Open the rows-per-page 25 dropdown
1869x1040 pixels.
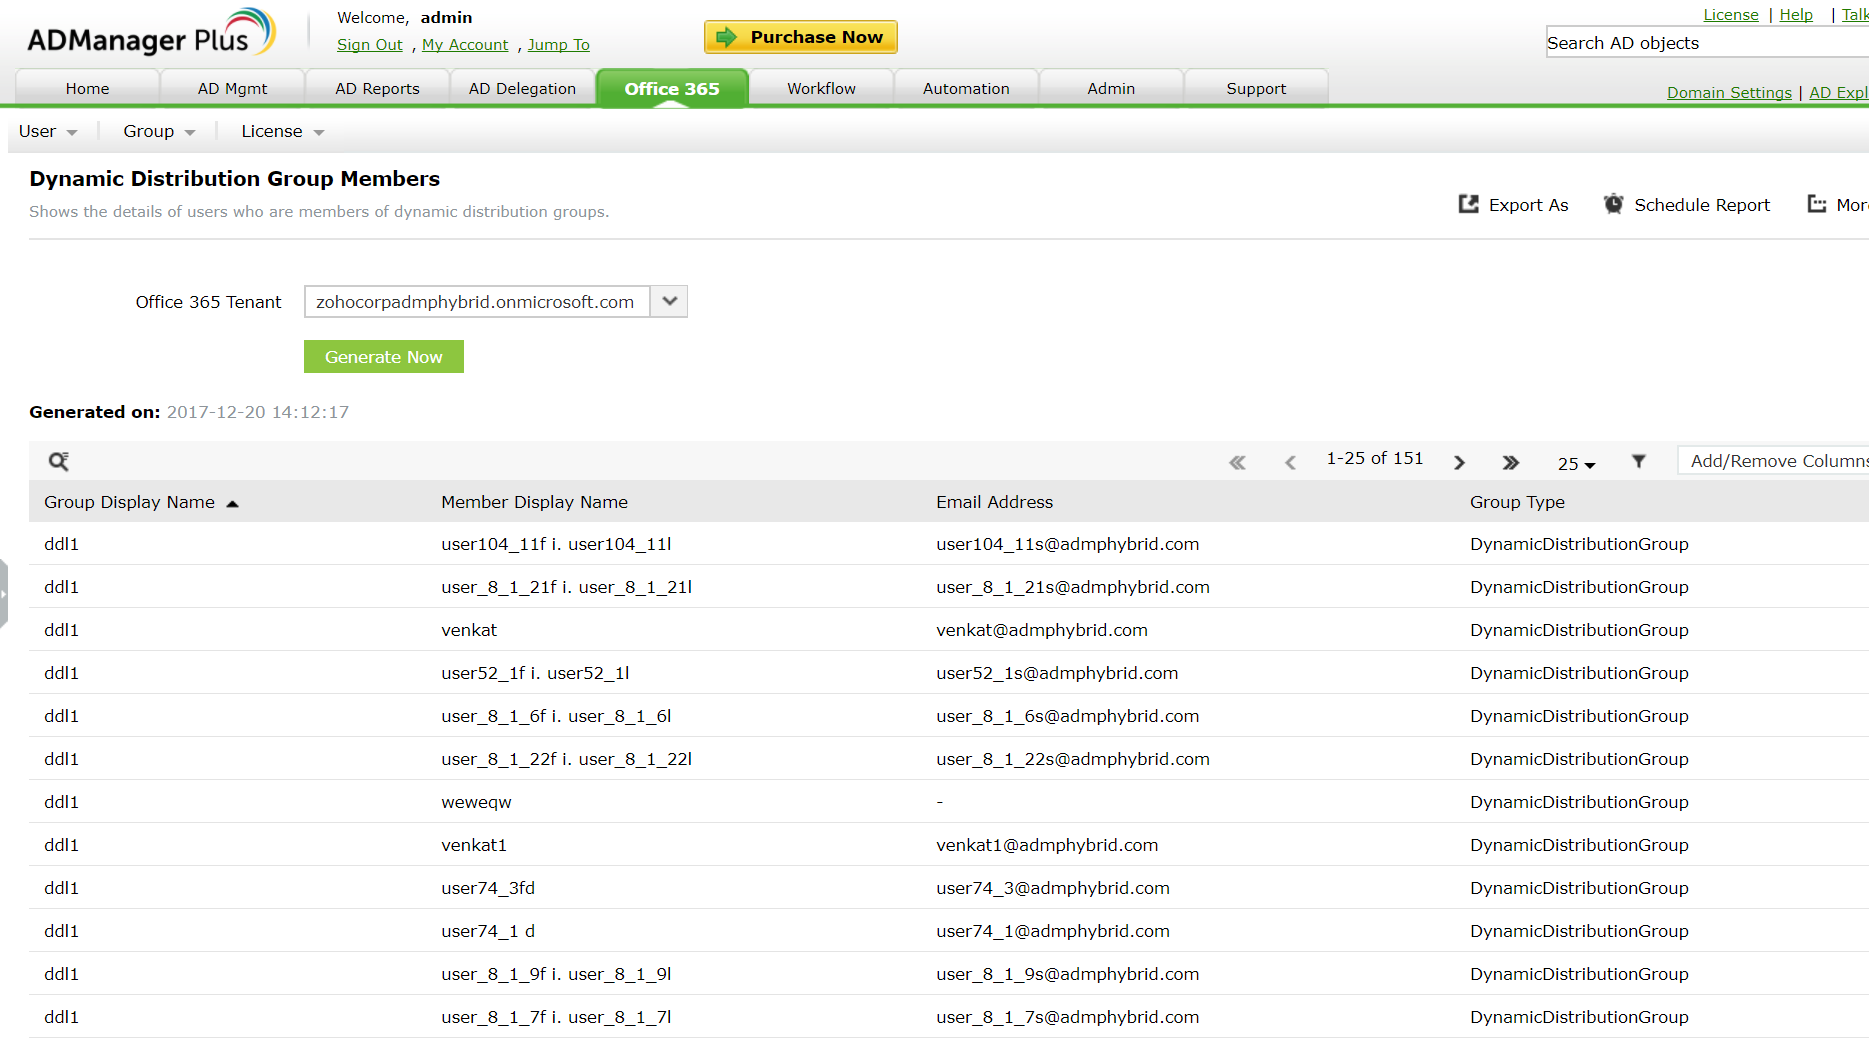pyautogui.click(x=1576, y=464)
